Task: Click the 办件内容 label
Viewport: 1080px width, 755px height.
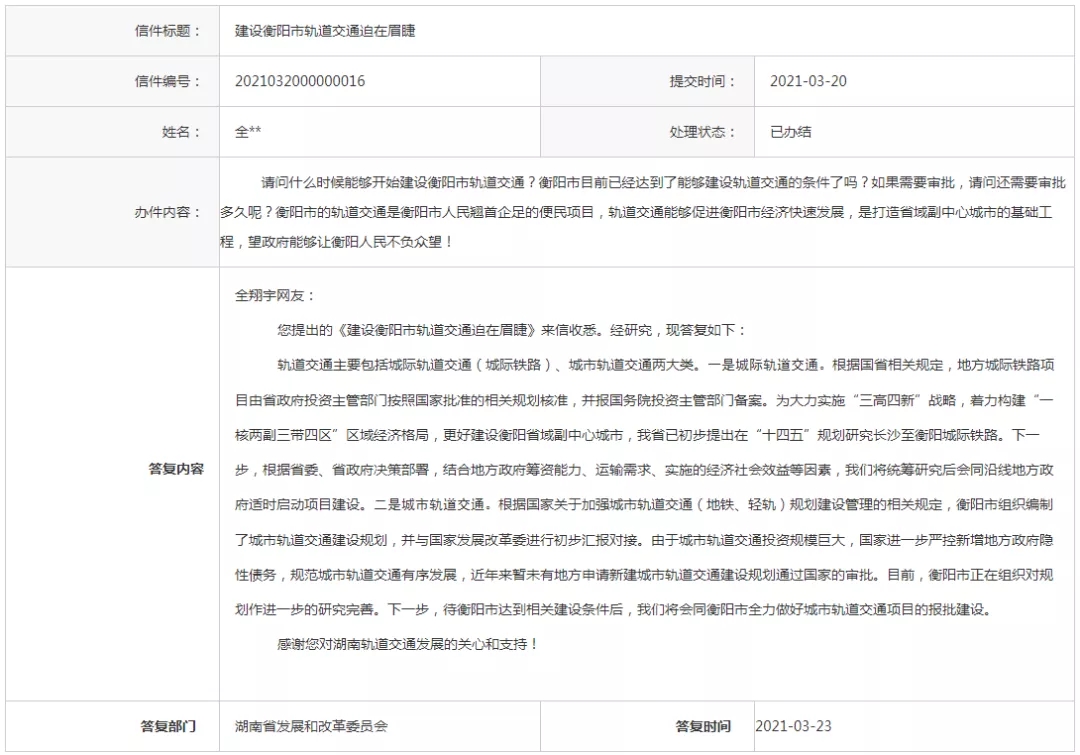Action: (x=167, y=211)
